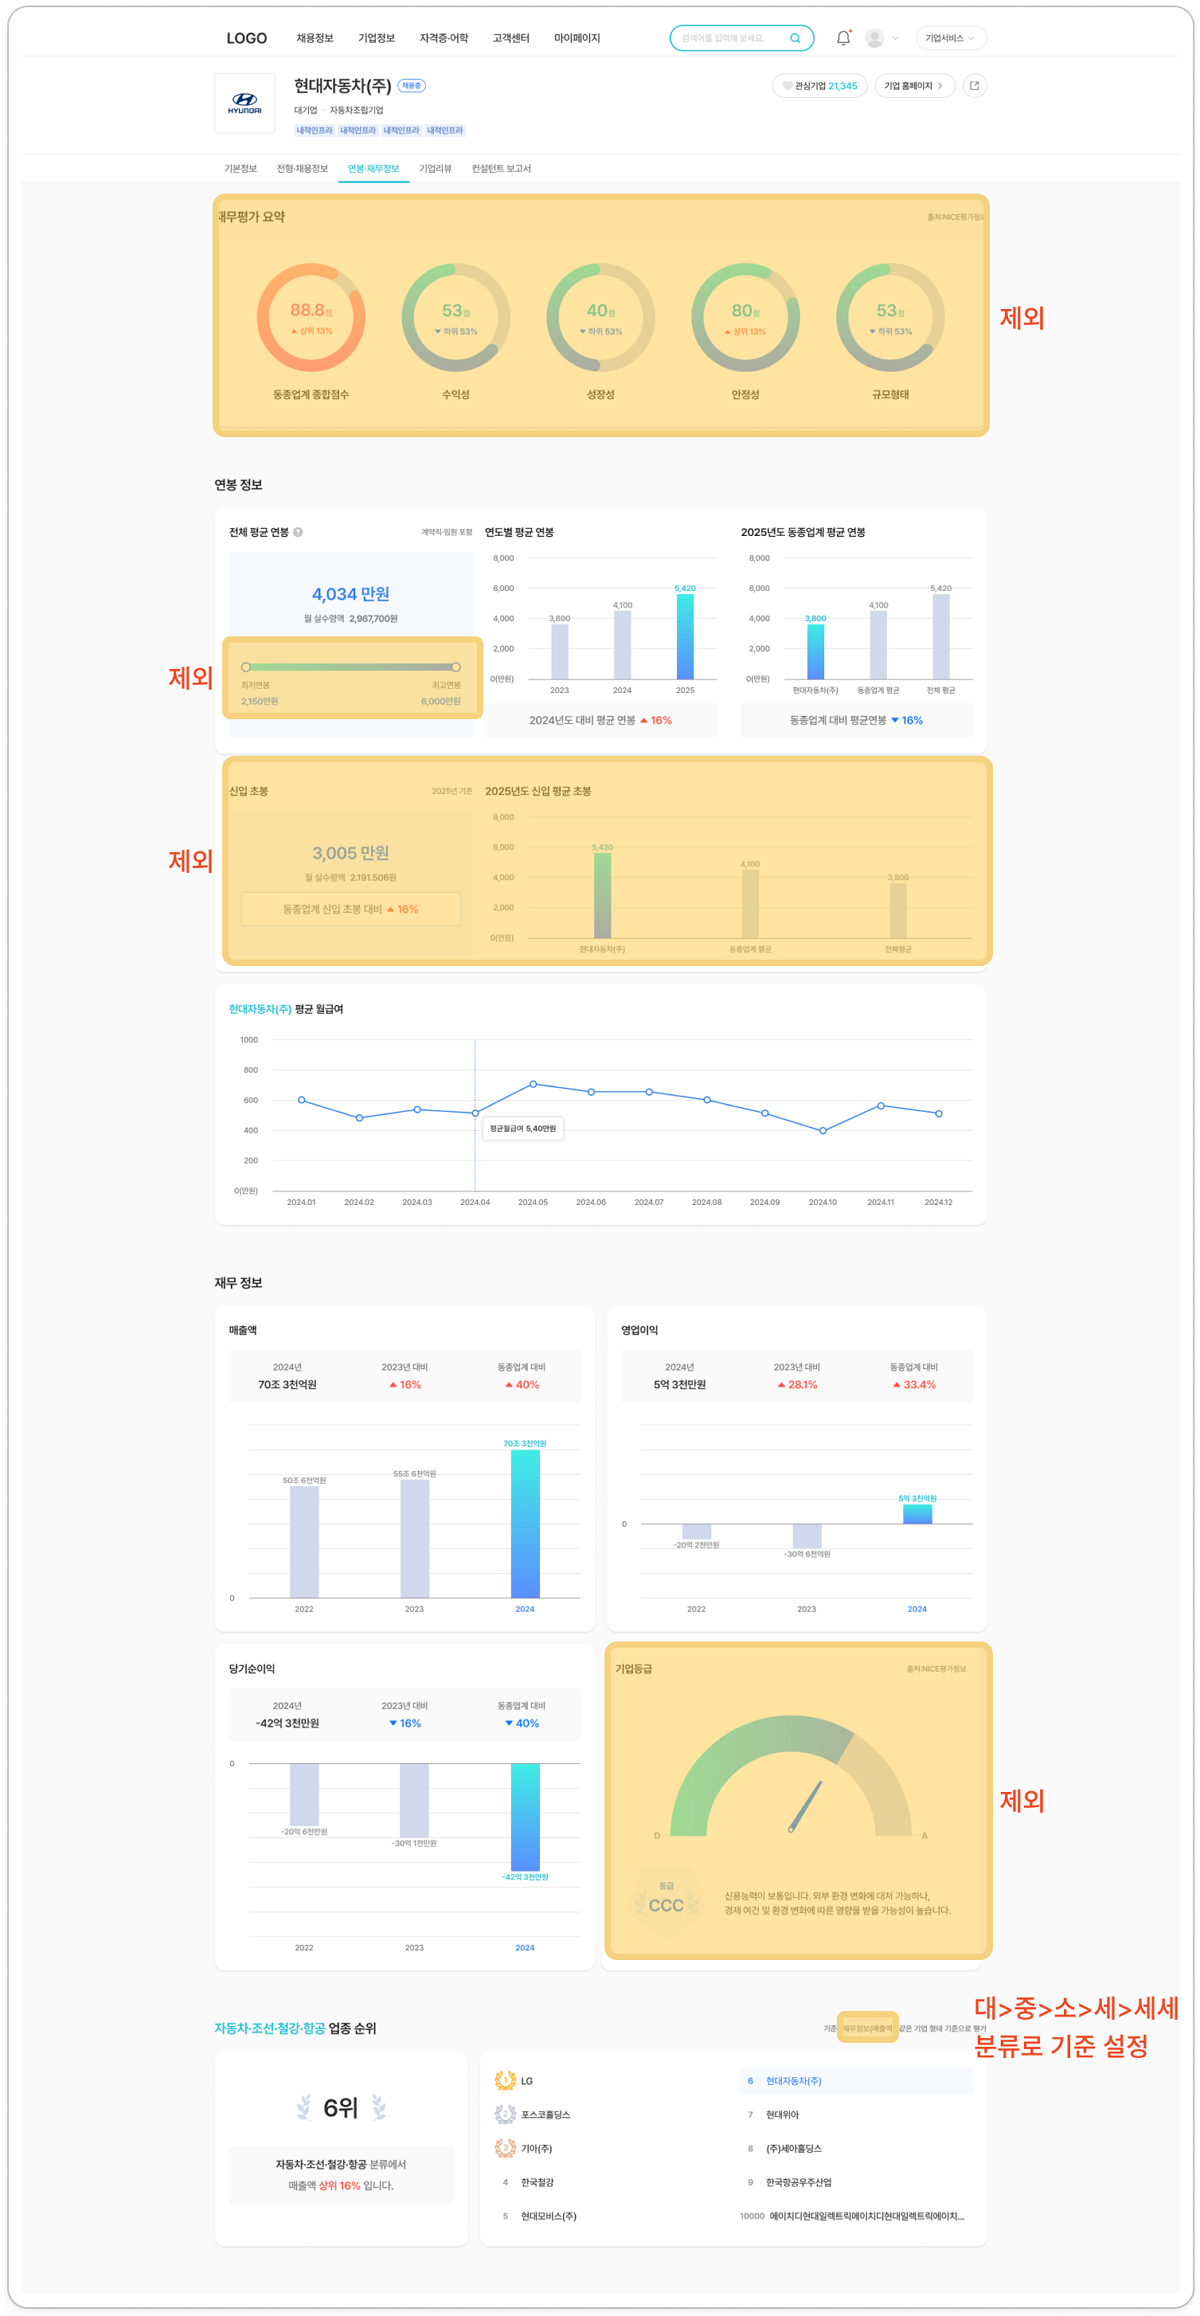Open 포스코홀딩스 in the ranking list
Viewport: 1200px width, 2316px height.
click(545, 2114)
